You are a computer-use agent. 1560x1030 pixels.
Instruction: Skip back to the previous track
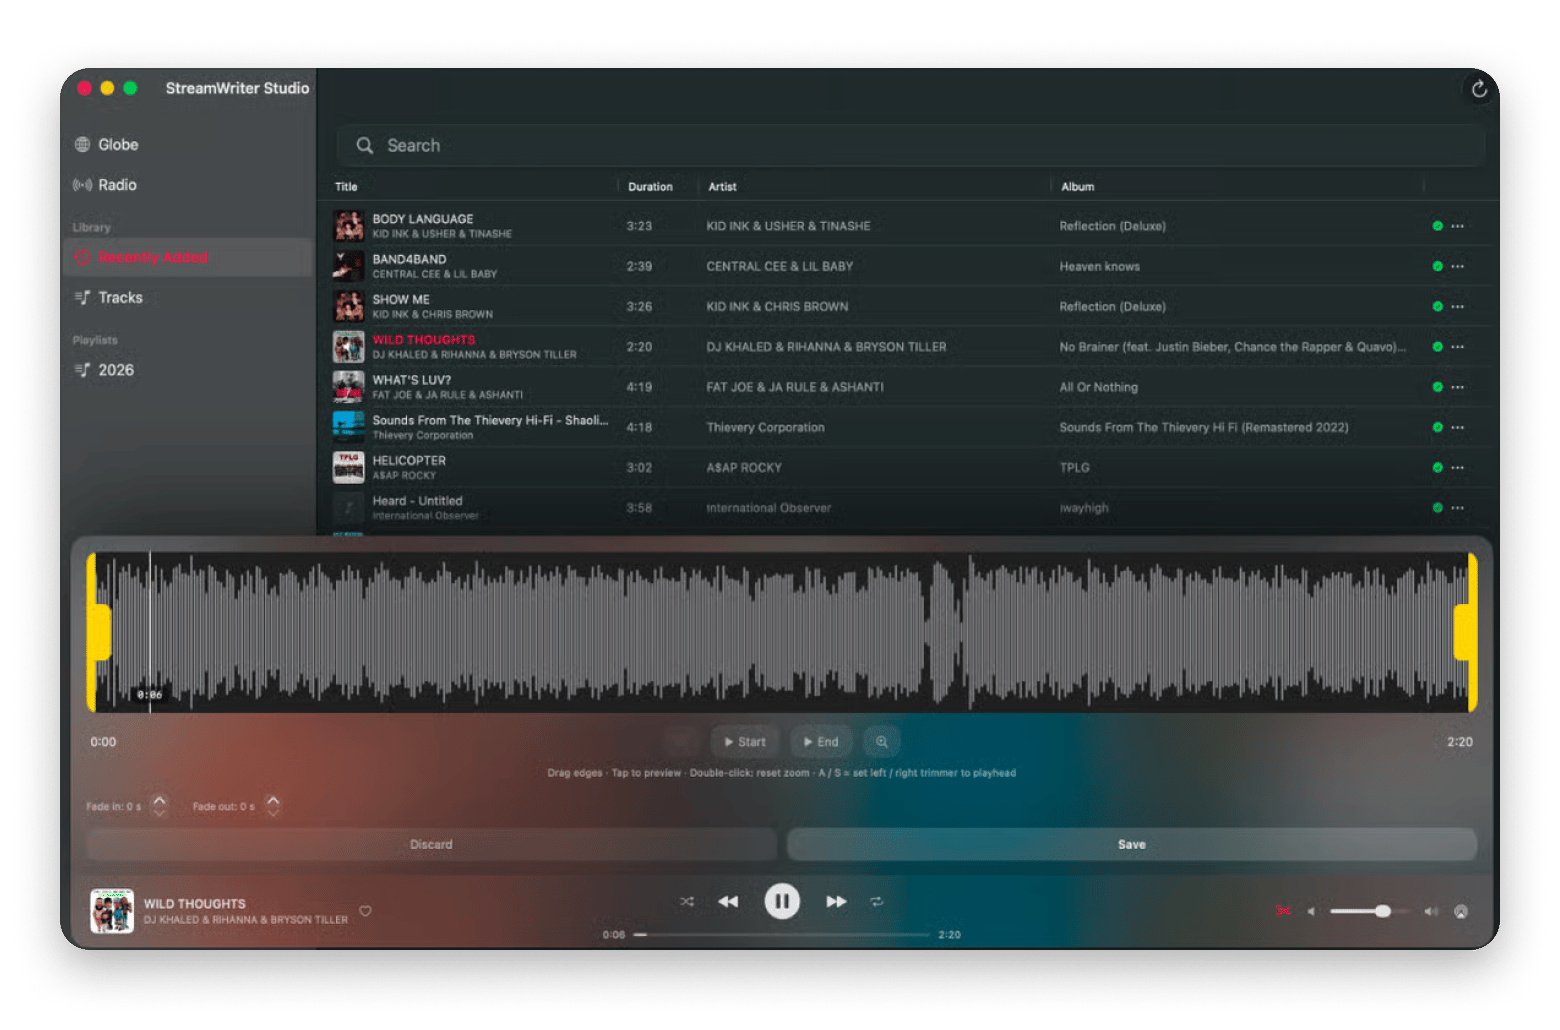[x=728, y=902]
